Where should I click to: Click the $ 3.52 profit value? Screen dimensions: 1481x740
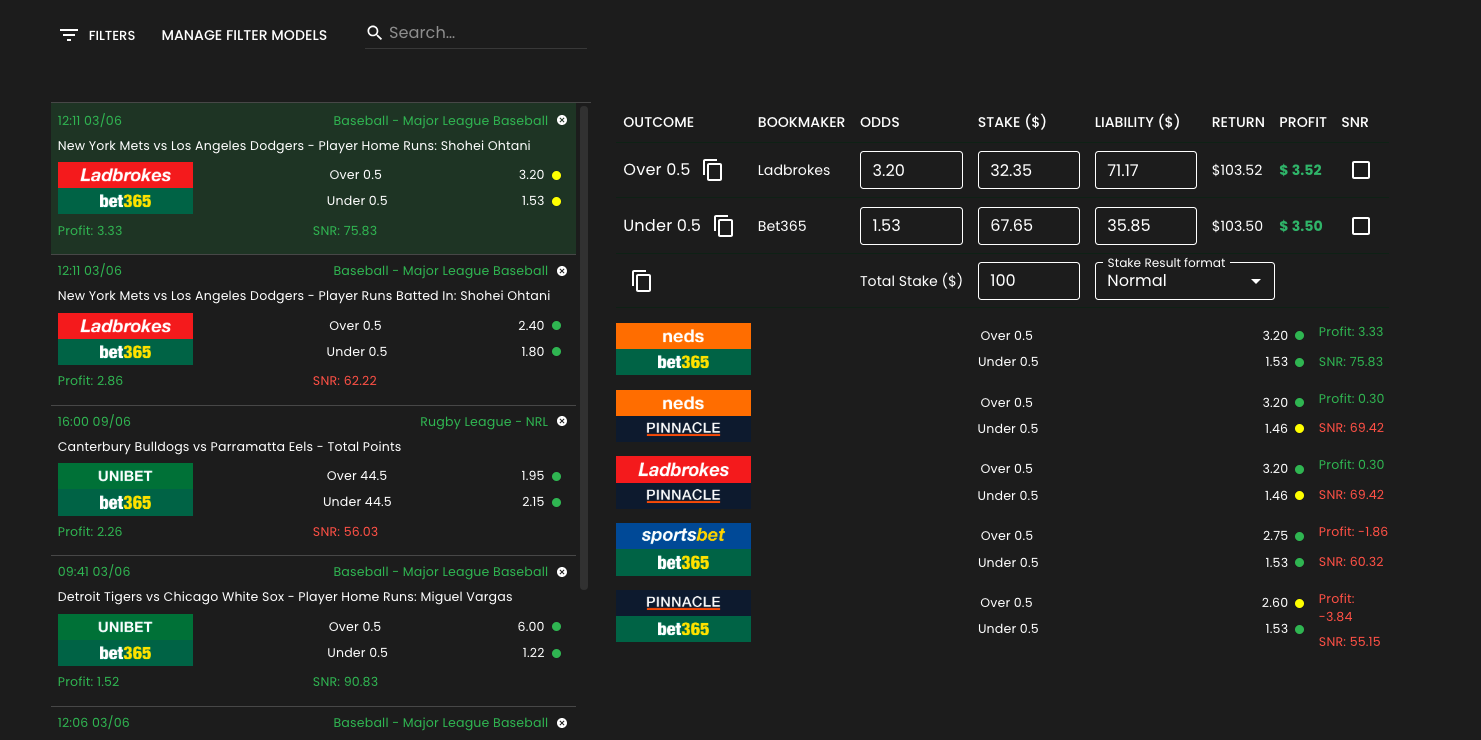coord(1301,170)
